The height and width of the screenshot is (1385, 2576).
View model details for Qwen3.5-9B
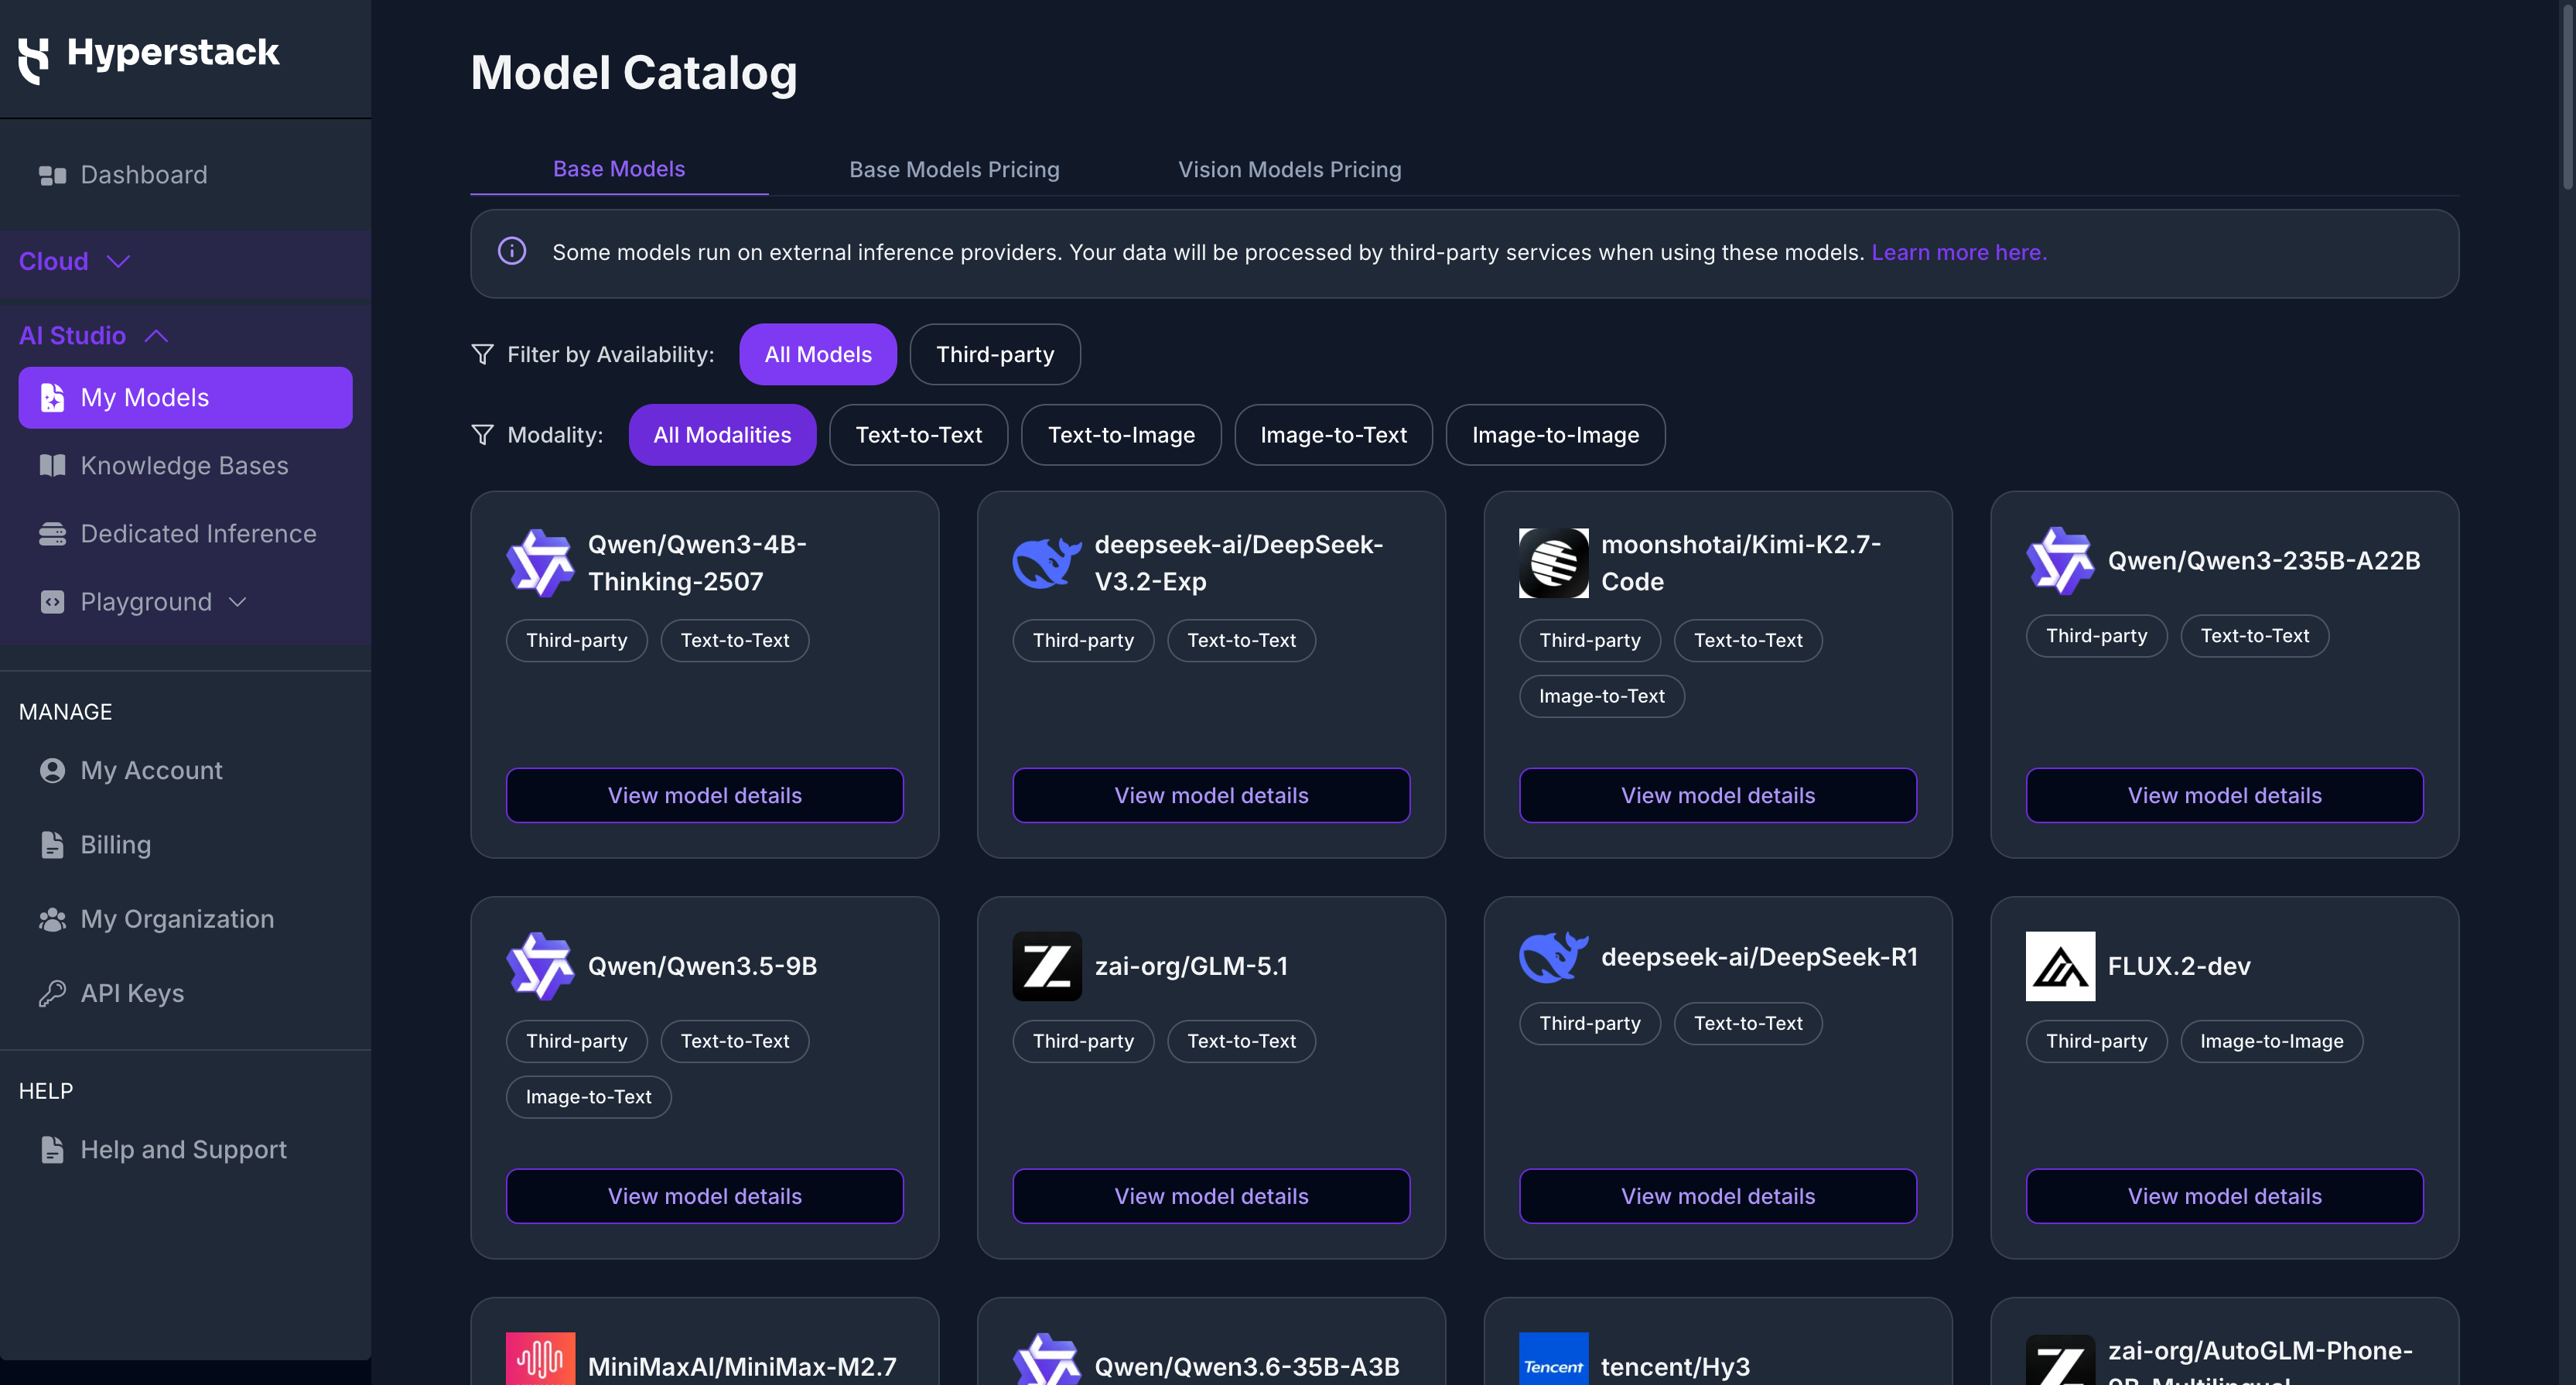point(705,1196)
